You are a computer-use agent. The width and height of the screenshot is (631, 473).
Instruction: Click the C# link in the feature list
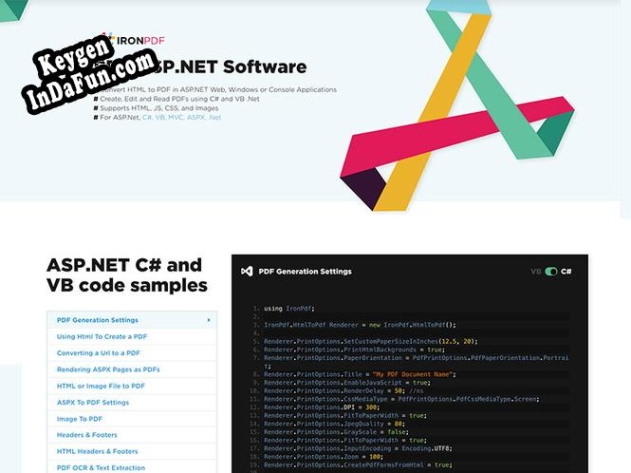point(146,118)
